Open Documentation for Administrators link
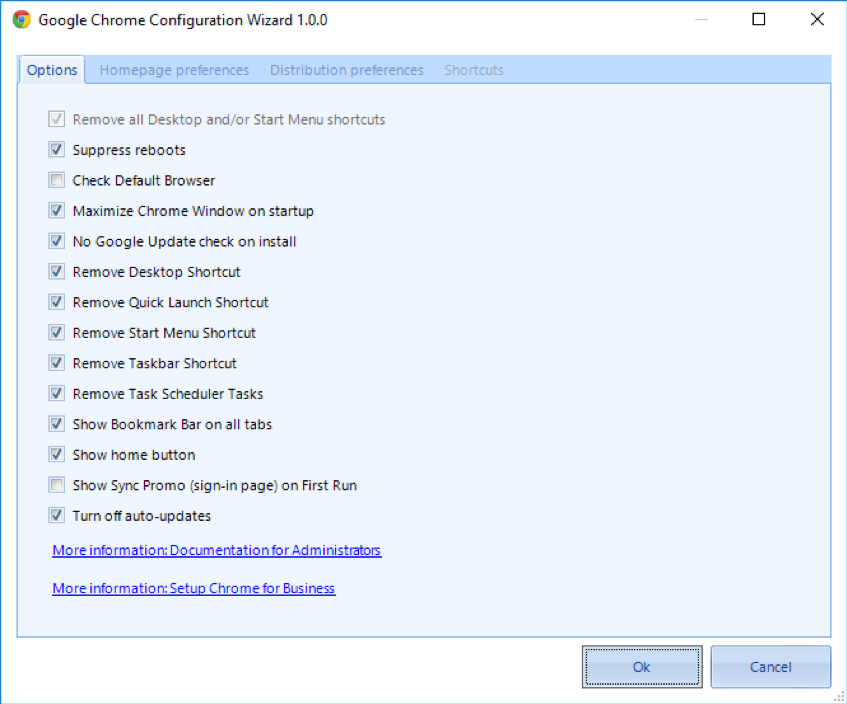 pyautogui.click(x=217, y=550)
